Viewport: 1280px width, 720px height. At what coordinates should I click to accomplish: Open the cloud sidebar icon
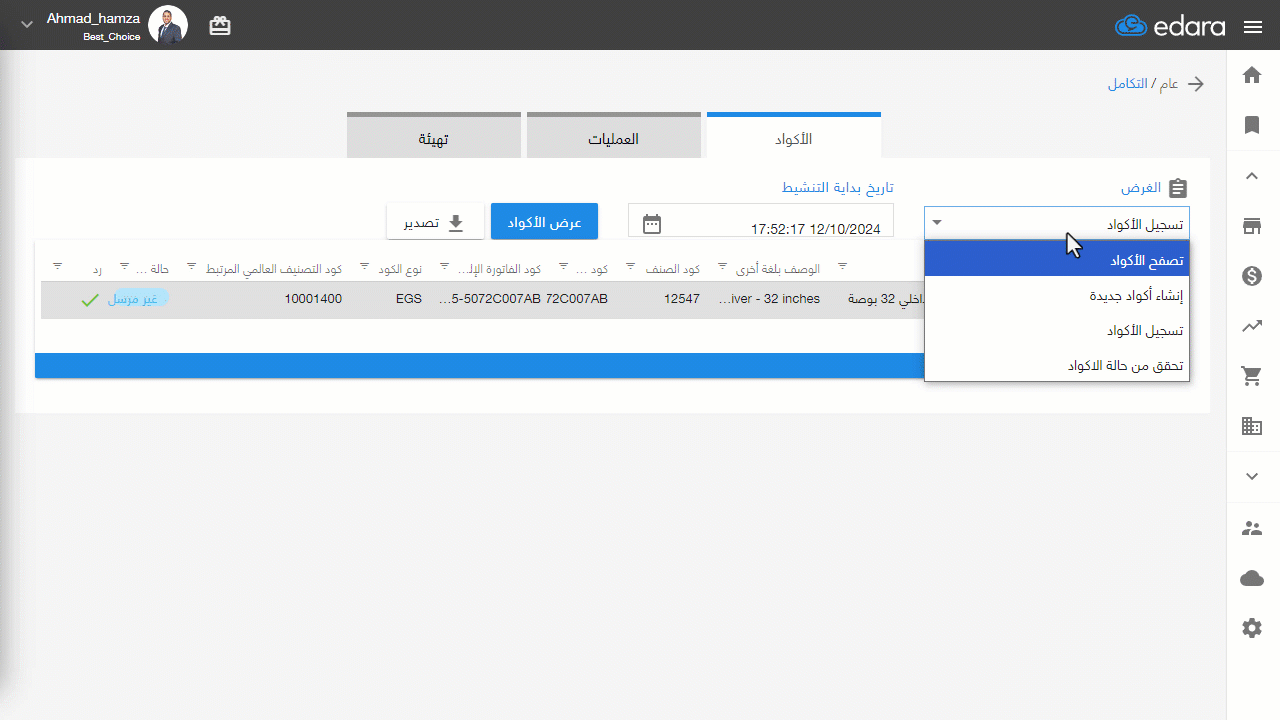[x=1252, y=578]
